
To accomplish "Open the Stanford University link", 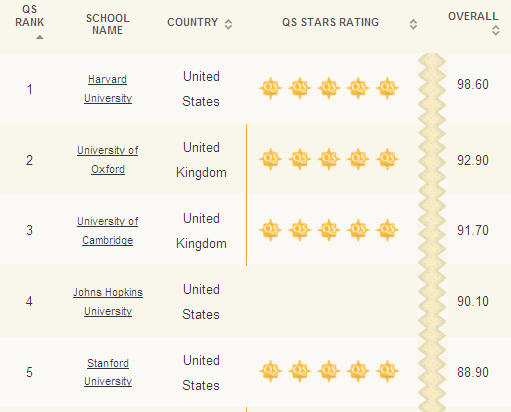I will click(x=108, y=372).
